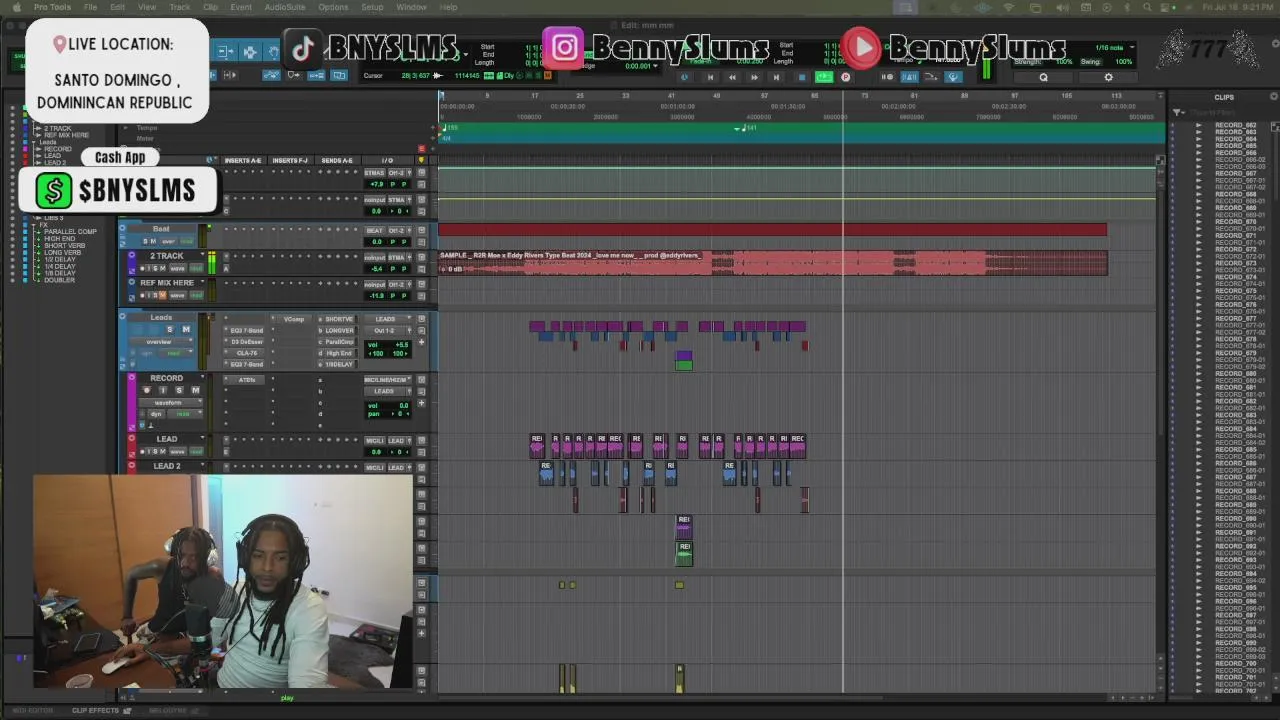
Task: Record-enable the RECORD track
Action: click(x=146, y=390)
